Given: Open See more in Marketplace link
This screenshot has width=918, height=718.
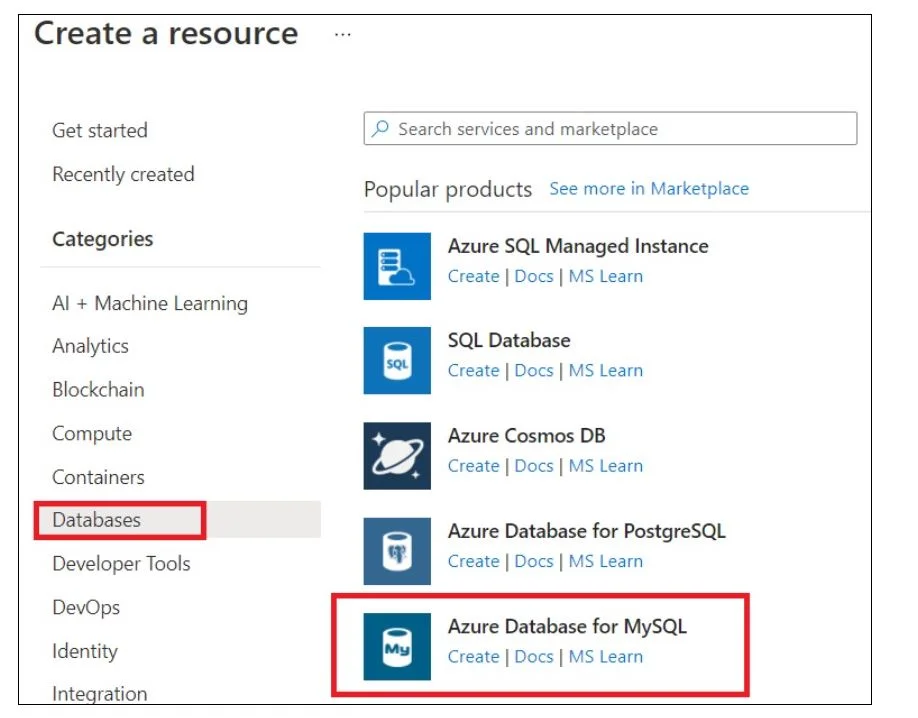Looking at the screenshot, I should pyautogui.click(x=649, y=188).
